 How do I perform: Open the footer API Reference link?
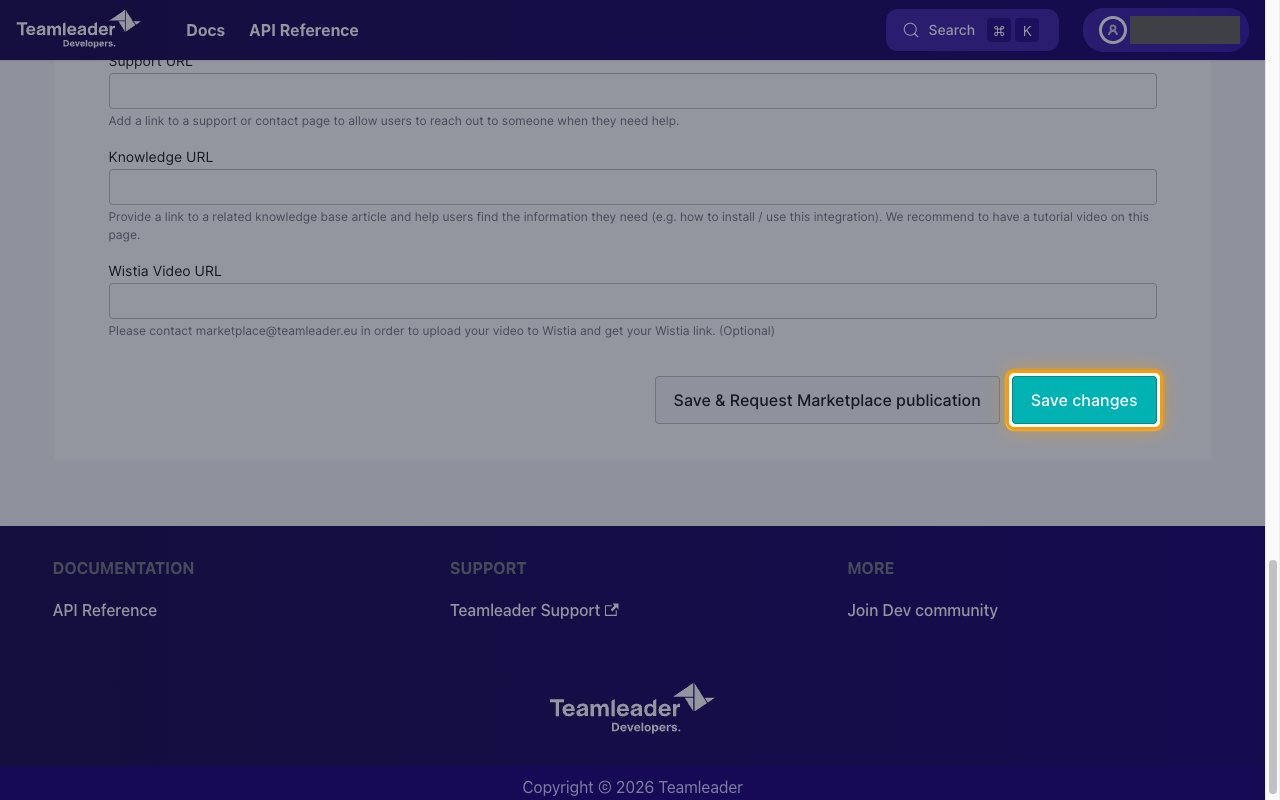pyautogui.click(x=105, y=610)
